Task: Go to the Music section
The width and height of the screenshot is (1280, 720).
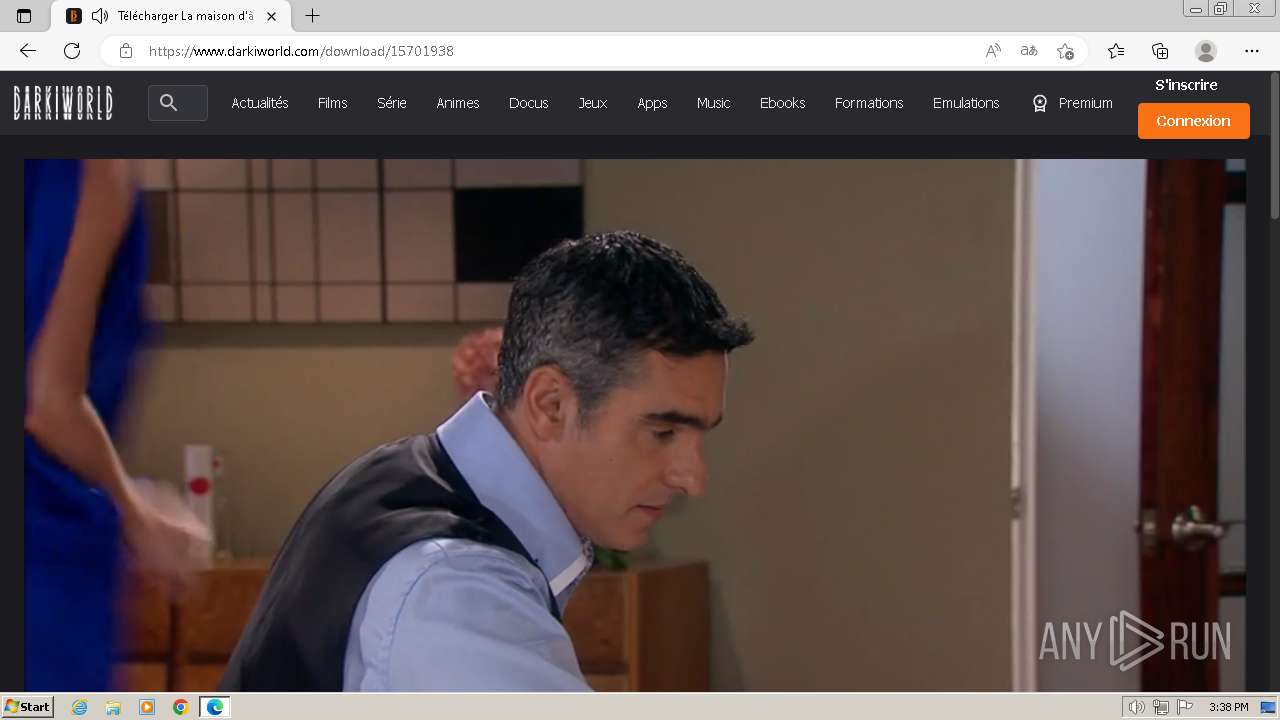Action: point(714,103)
